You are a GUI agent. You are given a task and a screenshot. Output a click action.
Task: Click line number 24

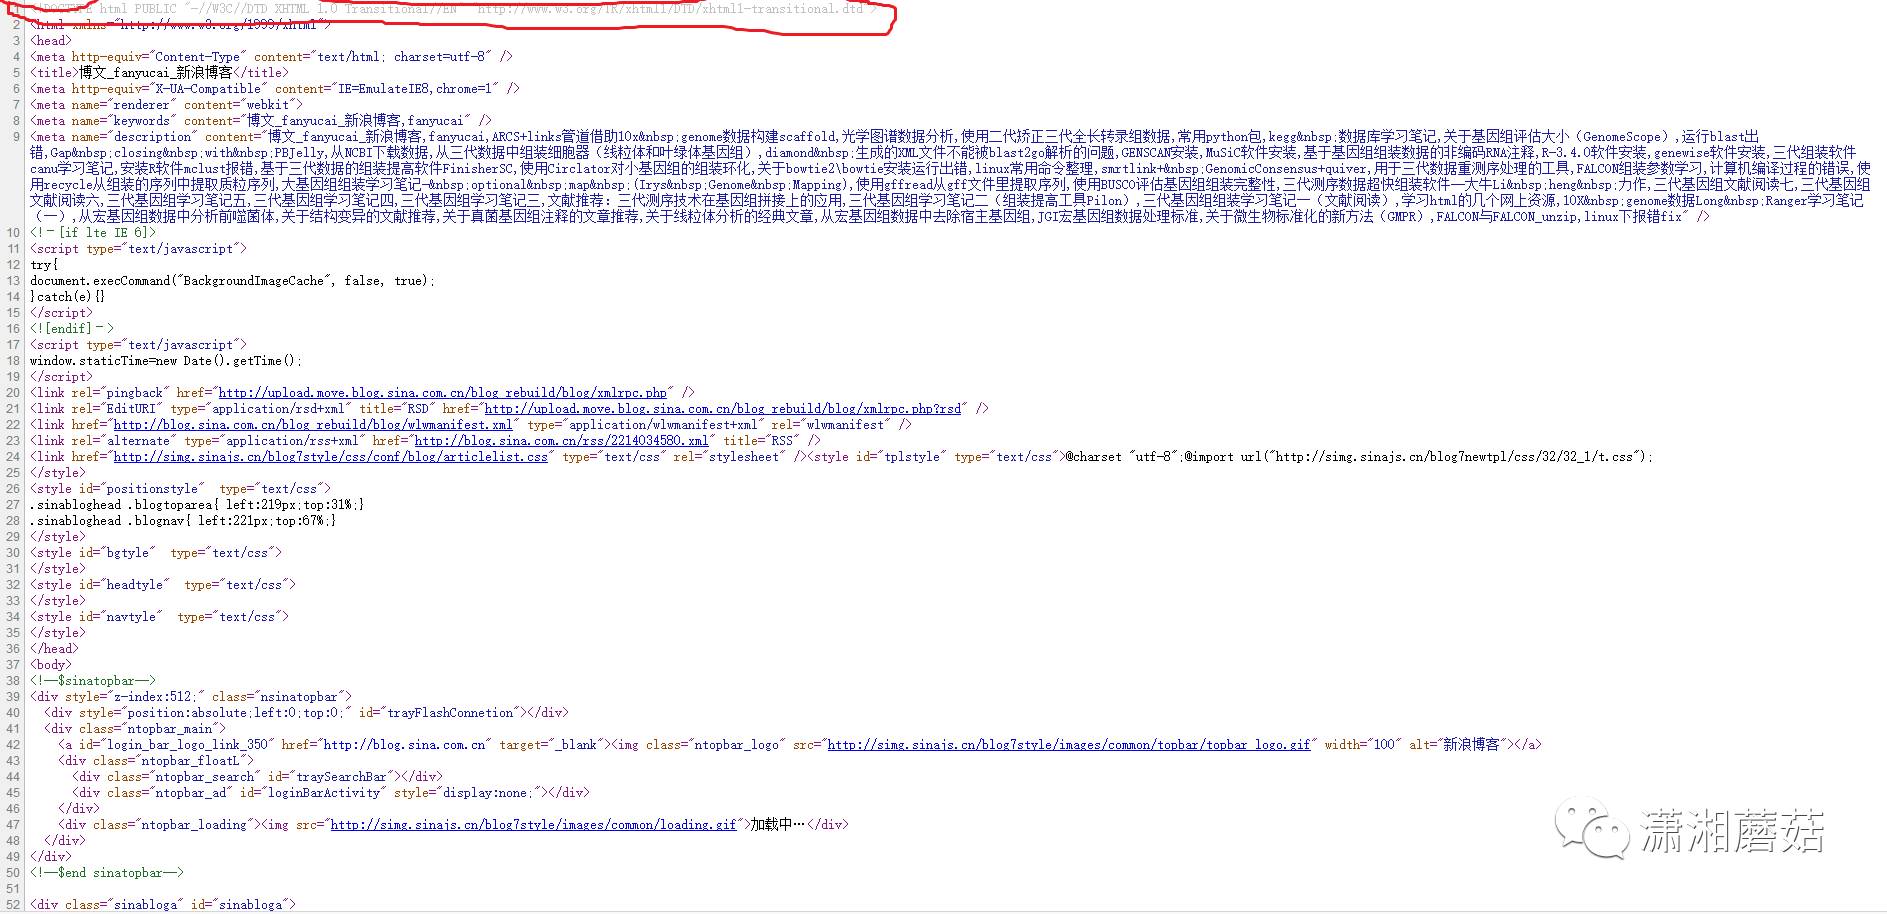tap(13, 457)
